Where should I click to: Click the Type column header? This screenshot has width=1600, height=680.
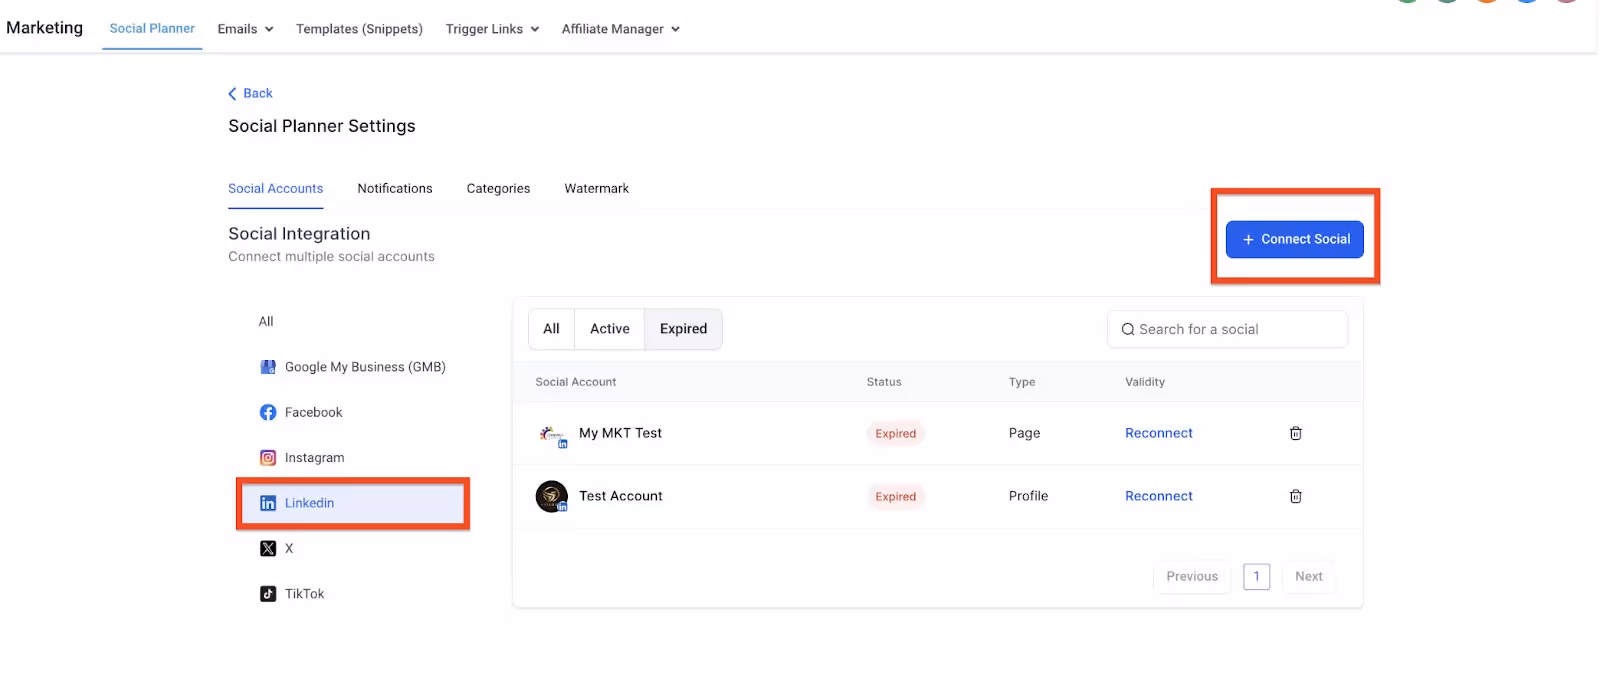point(1022,382)
